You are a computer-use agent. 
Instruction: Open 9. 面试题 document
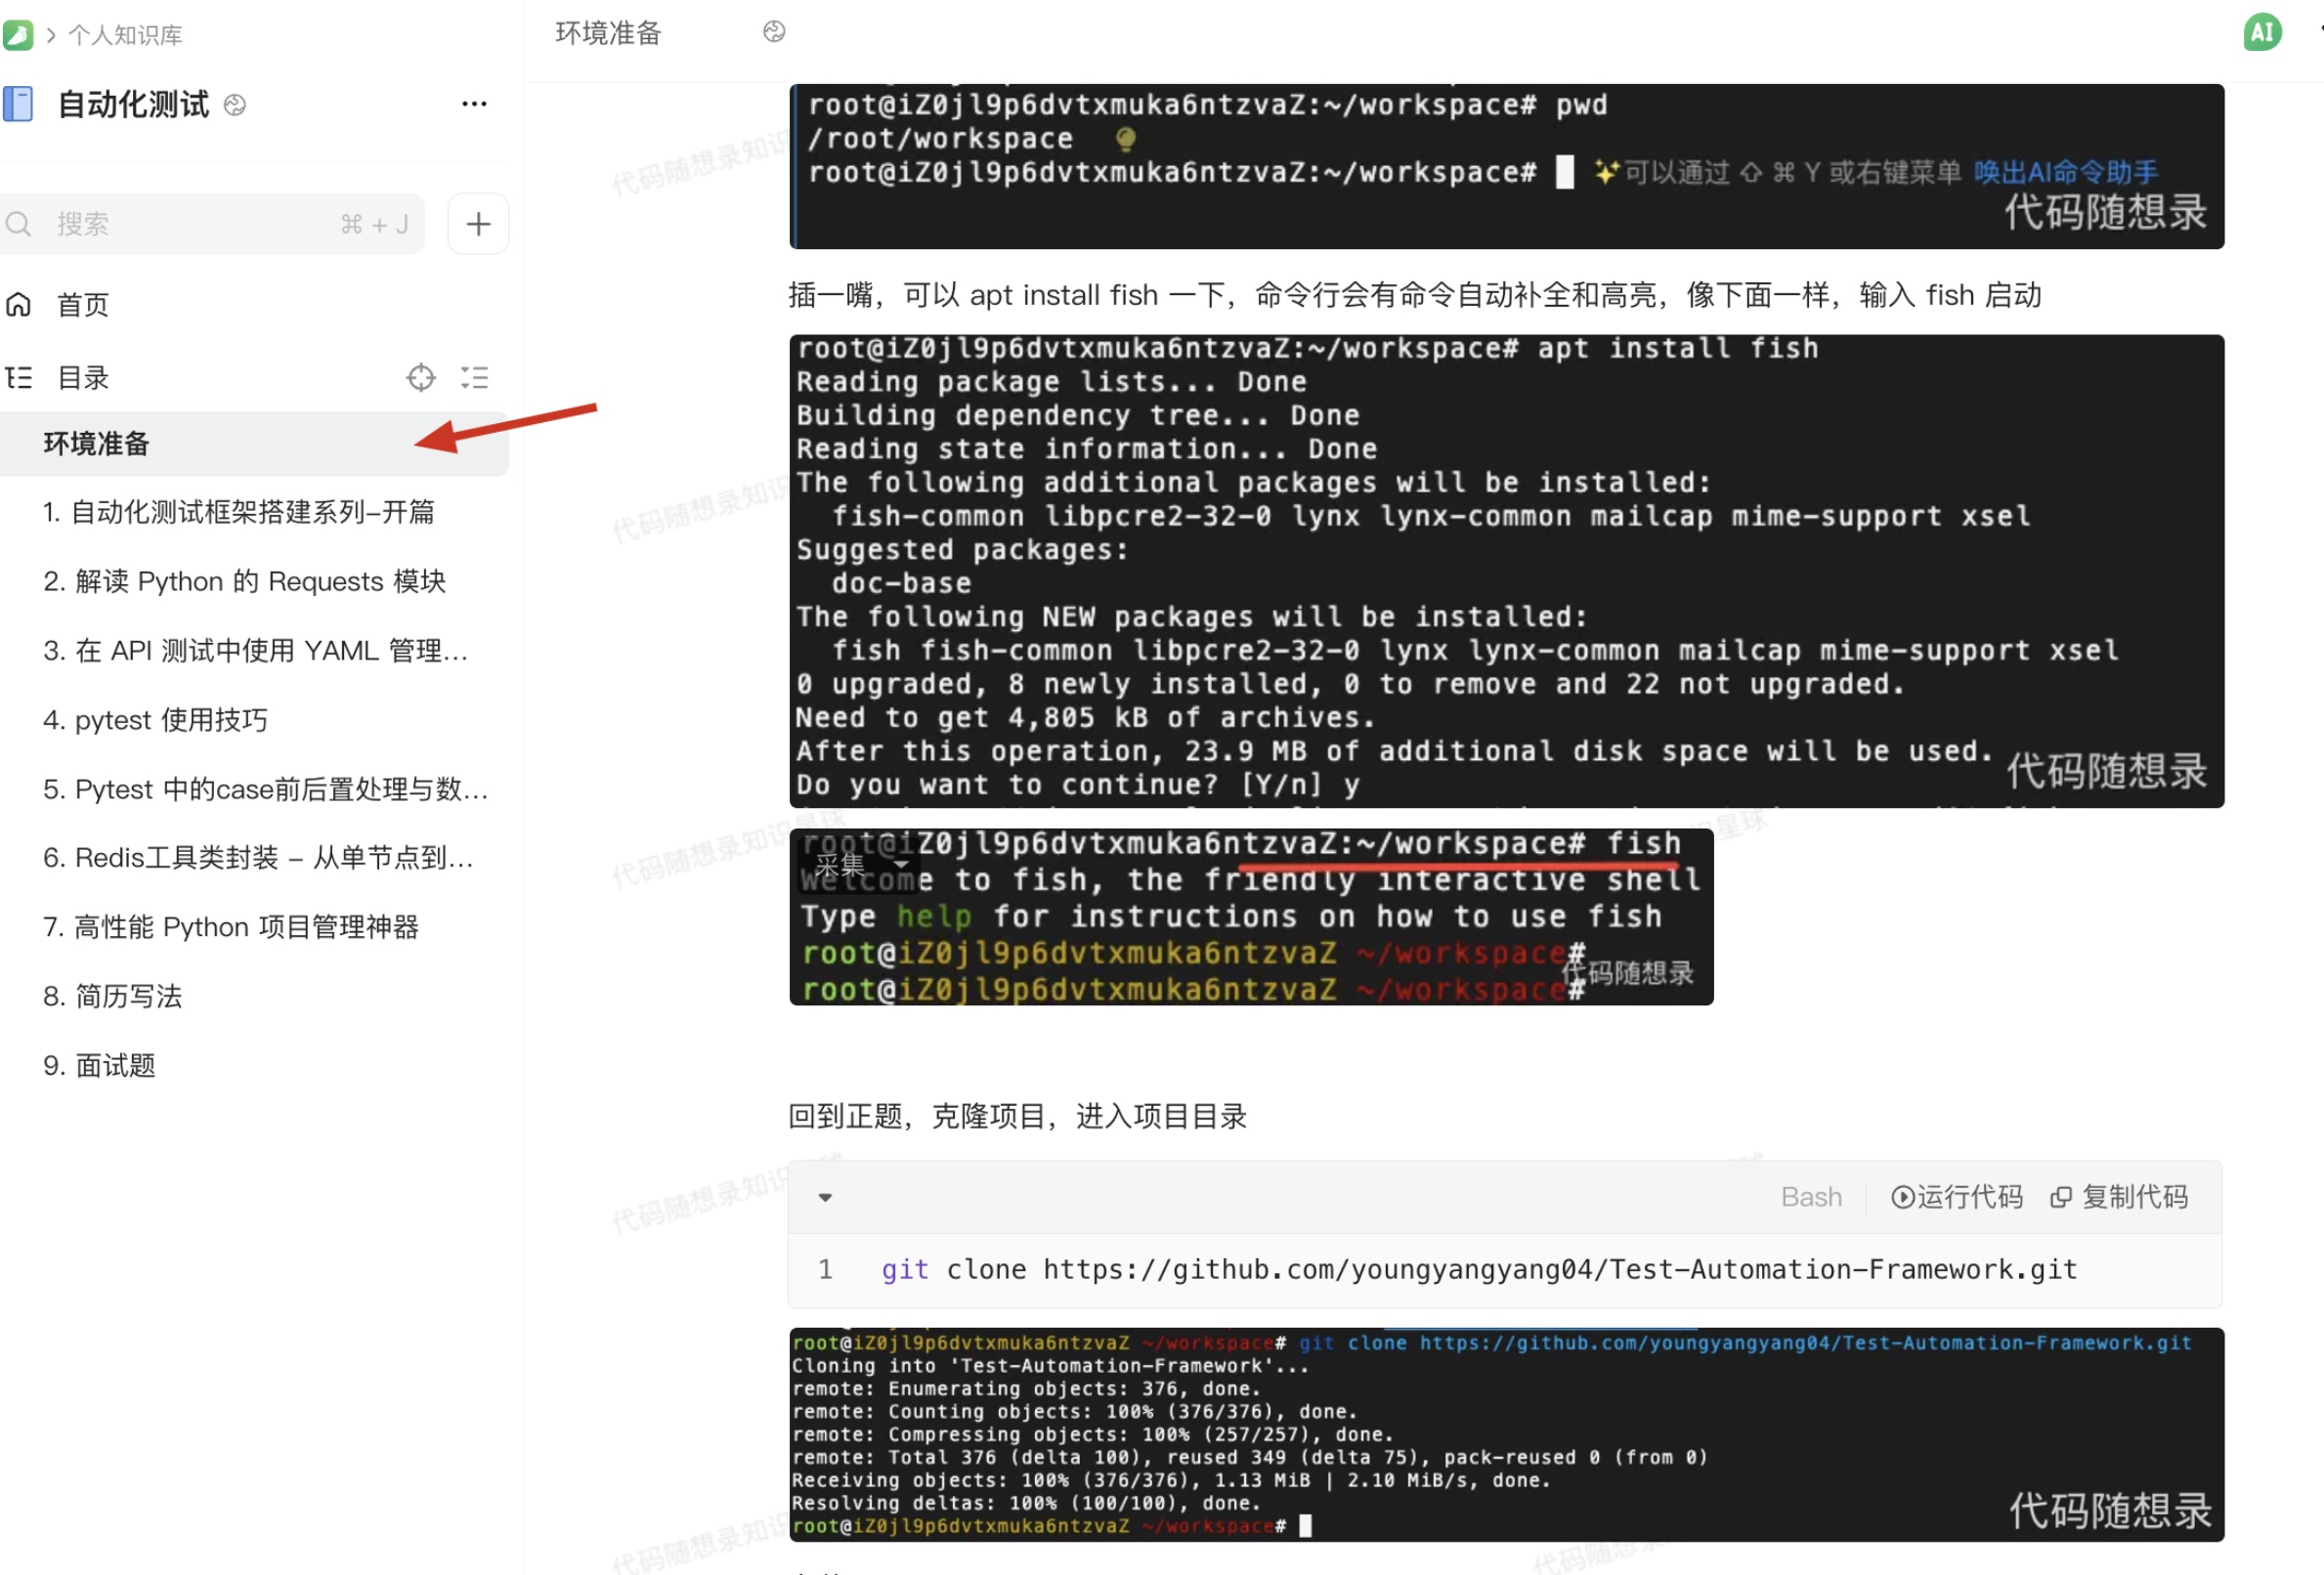coord(99,1066)
